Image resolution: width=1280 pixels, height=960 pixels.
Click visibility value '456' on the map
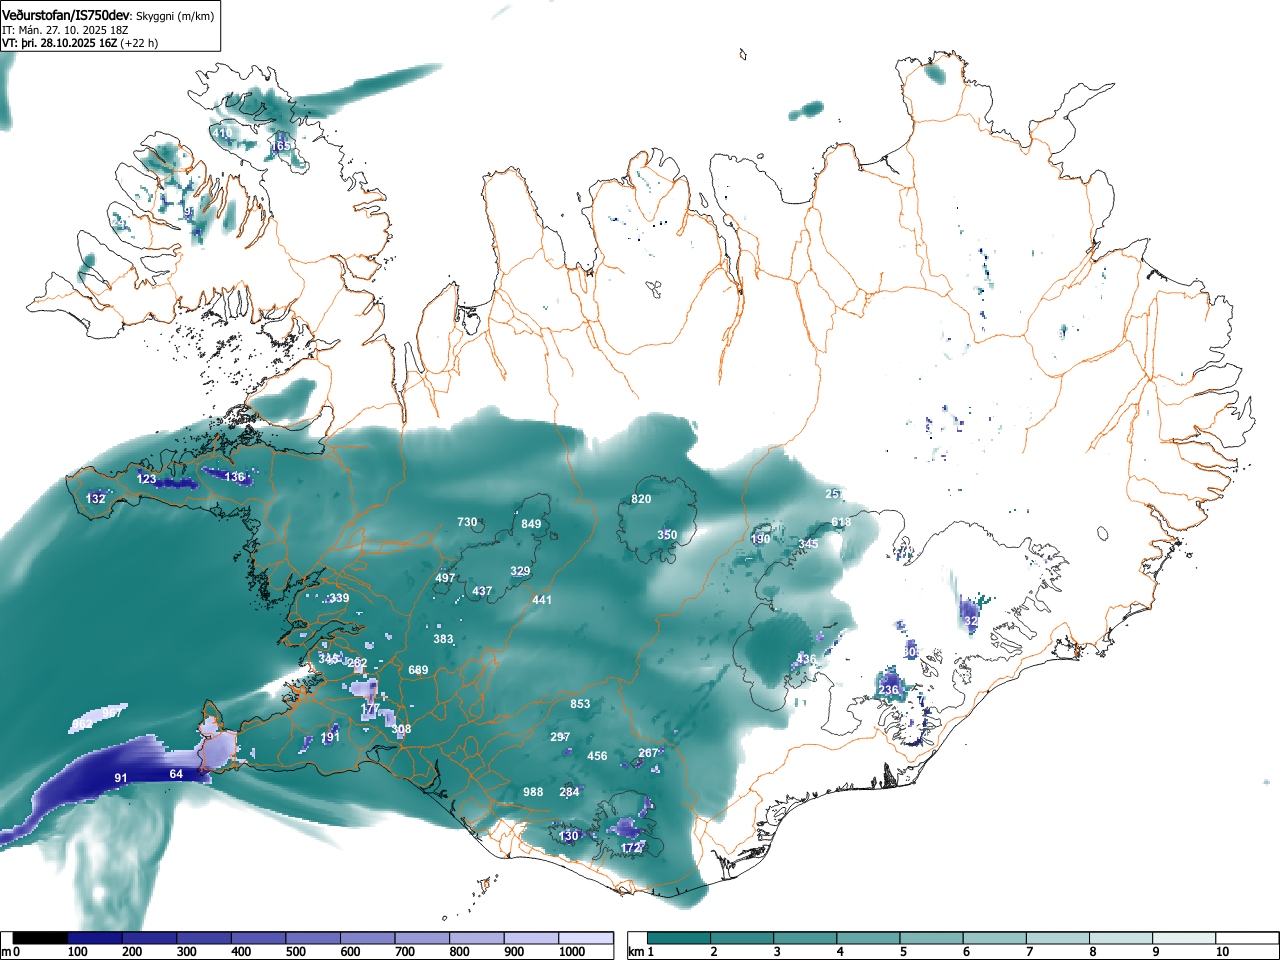pyautogui.click(x=597, y=756)
